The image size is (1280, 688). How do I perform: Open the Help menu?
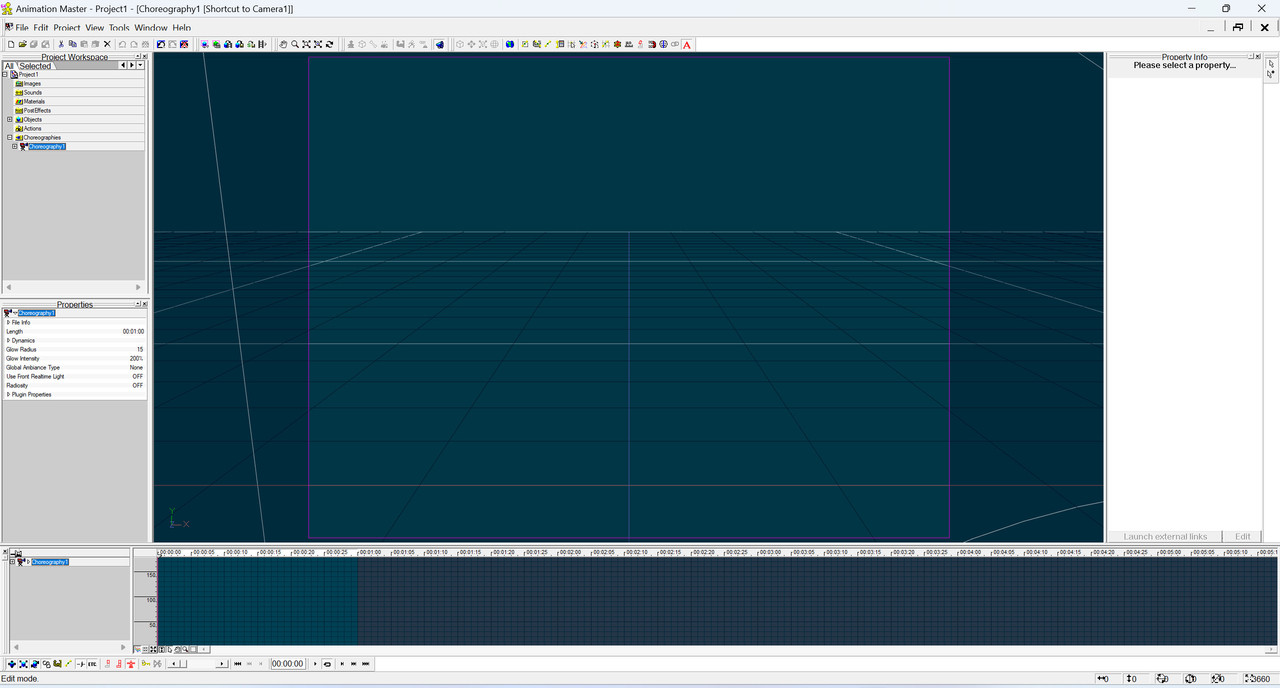(181, 28)
